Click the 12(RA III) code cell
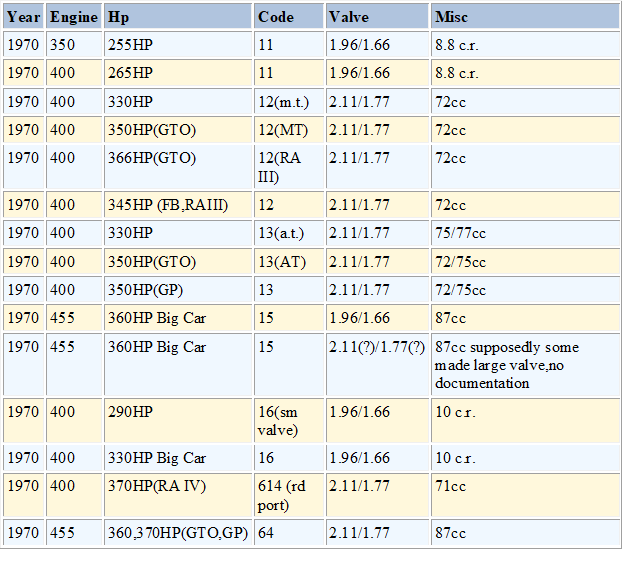The width and height of the screenshot is (624, 580). point(289,167)
